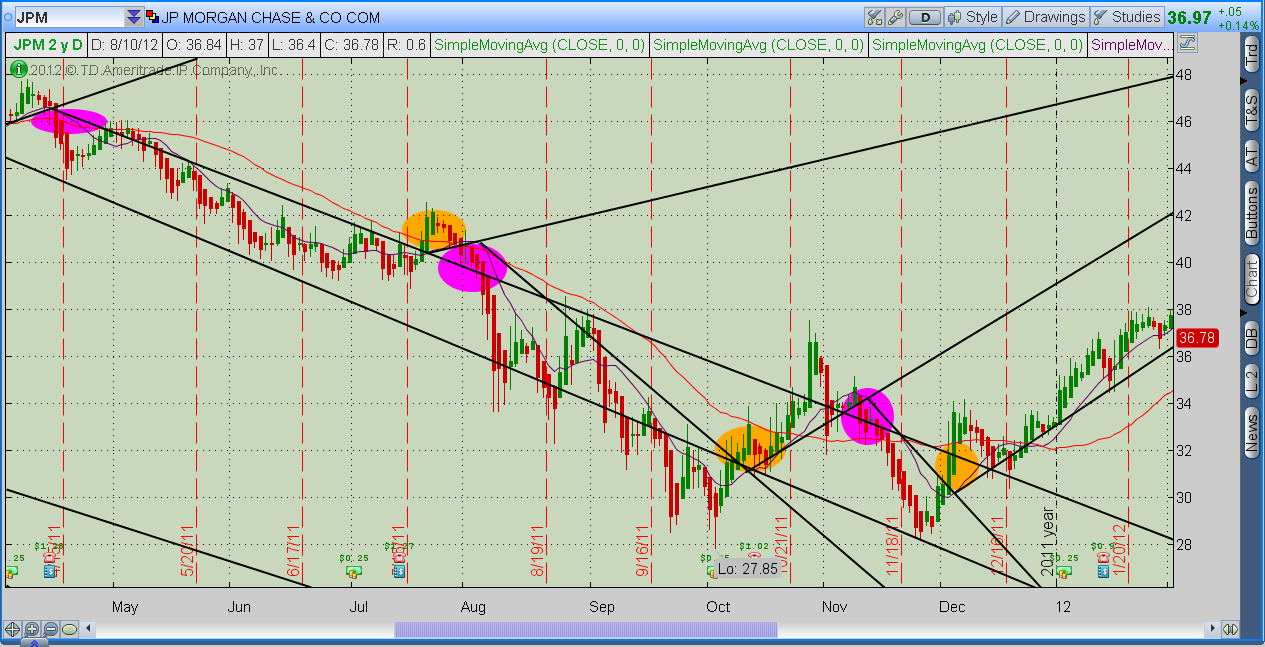The image size is (1265, 647).
Task: Open the DB sidebar tab
Action: 1251,339
